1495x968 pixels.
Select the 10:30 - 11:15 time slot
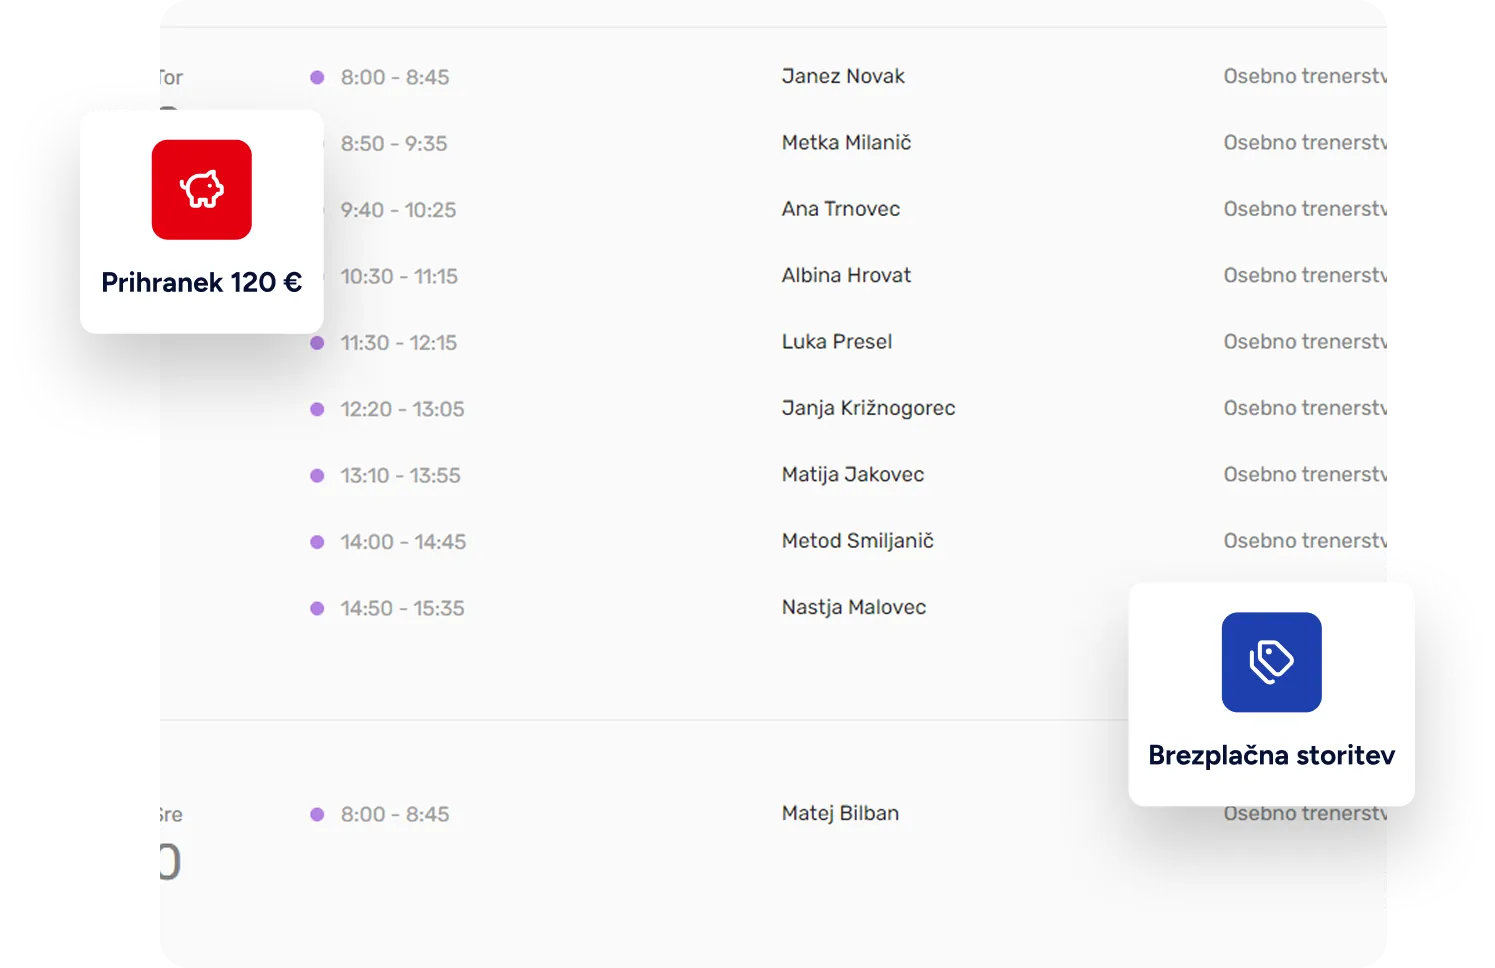tap(399, 276)
